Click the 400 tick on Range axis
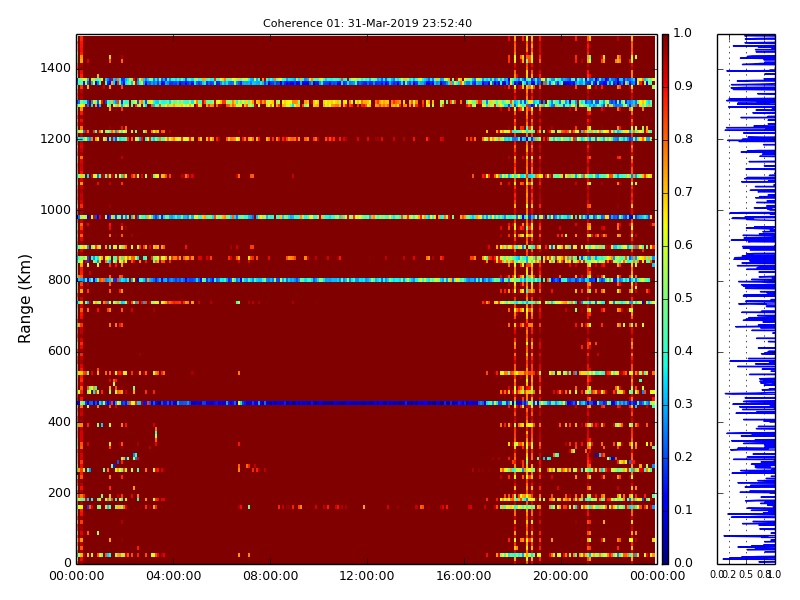Image resolution: width=800 pixels, height=600 pixels. (x=59, y=422)
